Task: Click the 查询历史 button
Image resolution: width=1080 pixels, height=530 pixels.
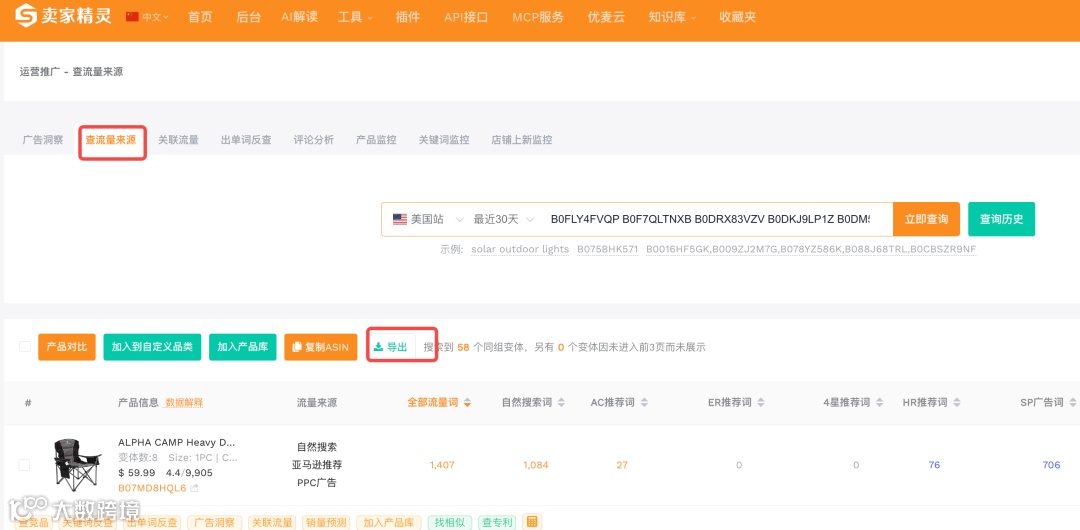Action: pyautogui.click(x=1001, y=219)
